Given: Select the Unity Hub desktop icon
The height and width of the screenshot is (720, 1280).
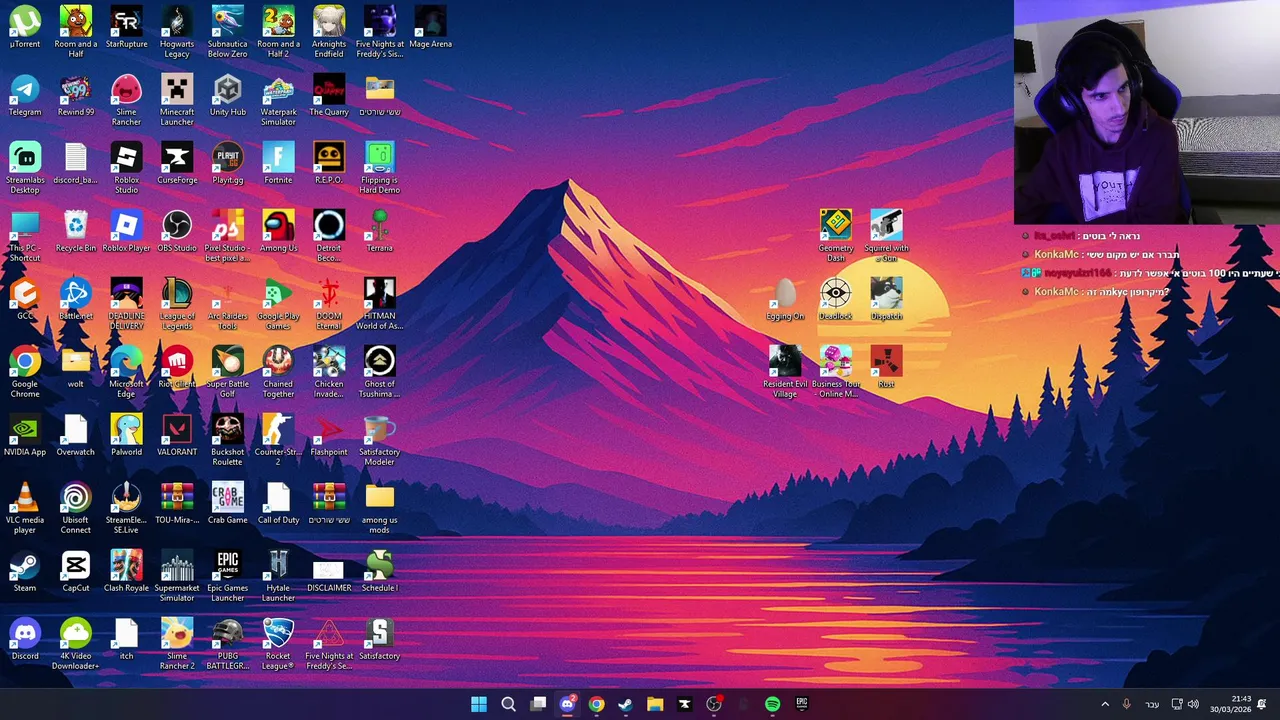Looking at the screenshot, I should [x=227, y=95].
